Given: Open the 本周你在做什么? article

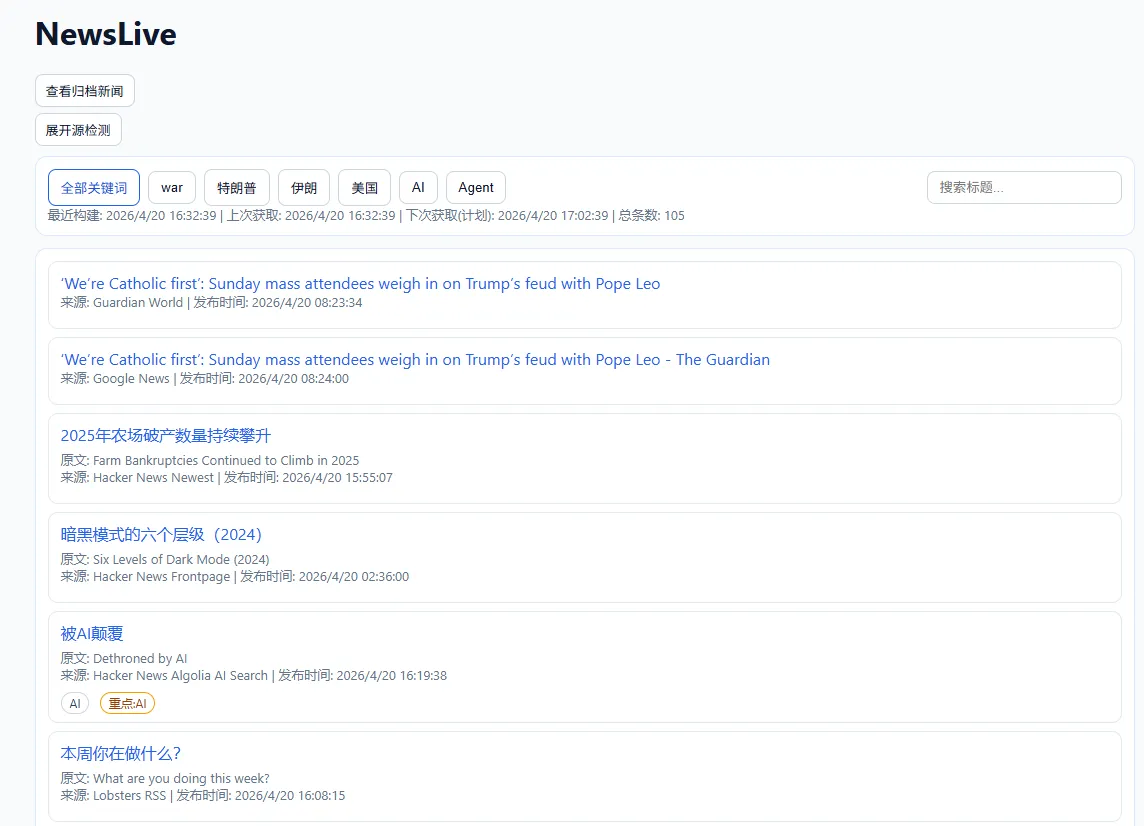Looking at the screenshot, I should point(121,754).
